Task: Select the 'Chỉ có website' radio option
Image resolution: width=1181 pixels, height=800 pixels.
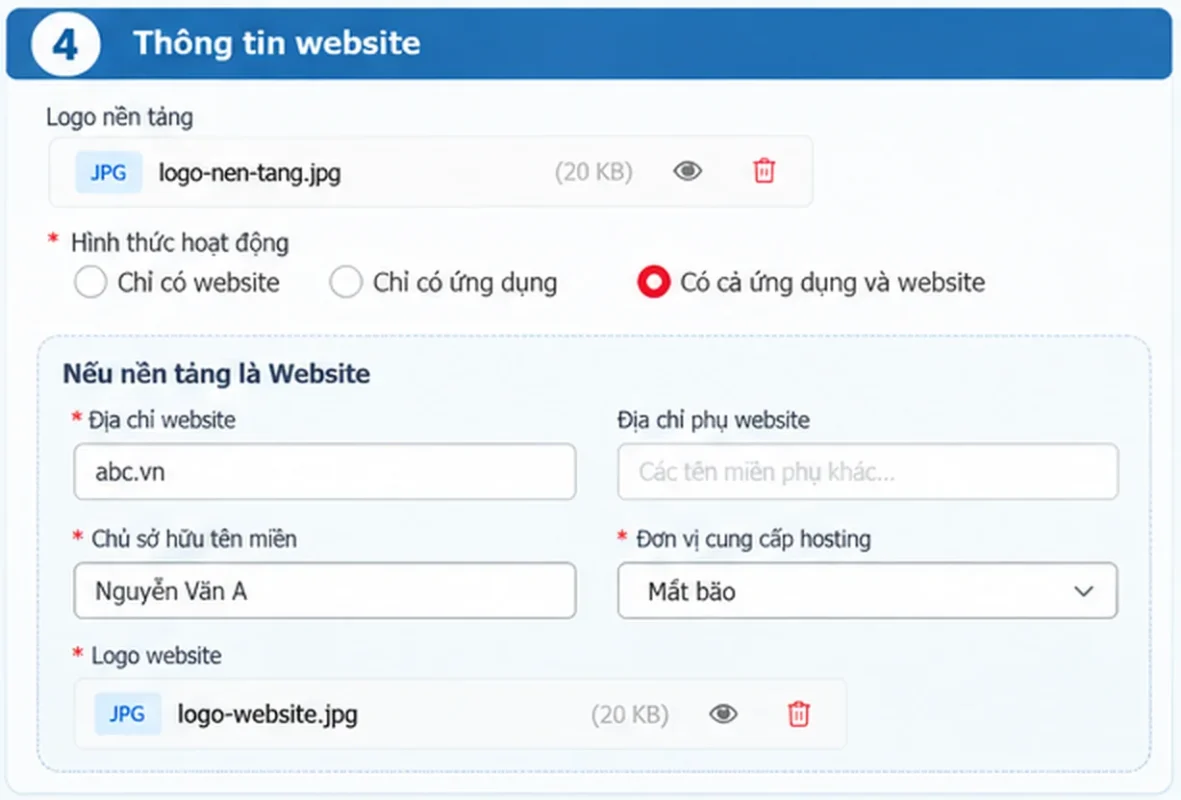Action: (90, 282)
